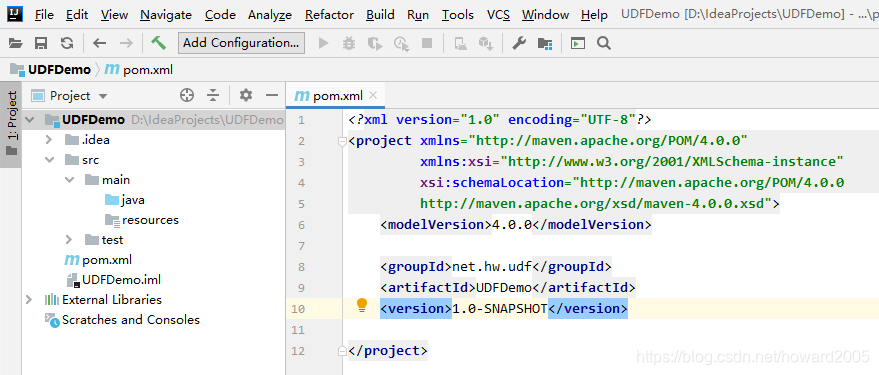879x375 pixels.
Task: Open the Window menu
Action: pyautogui.click(x=545, y=15)
